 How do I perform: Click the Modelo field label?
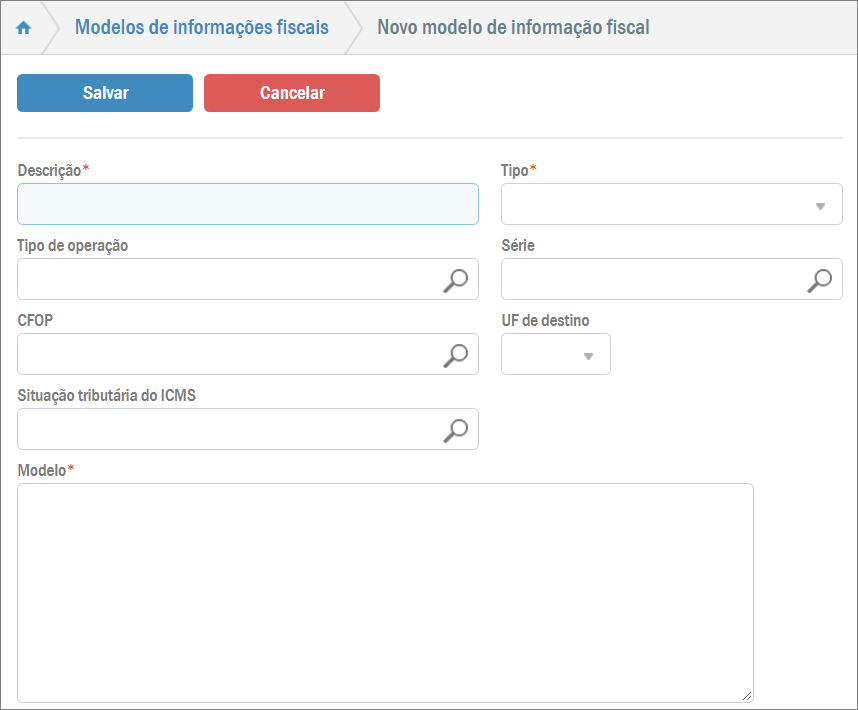click(42, 470)
